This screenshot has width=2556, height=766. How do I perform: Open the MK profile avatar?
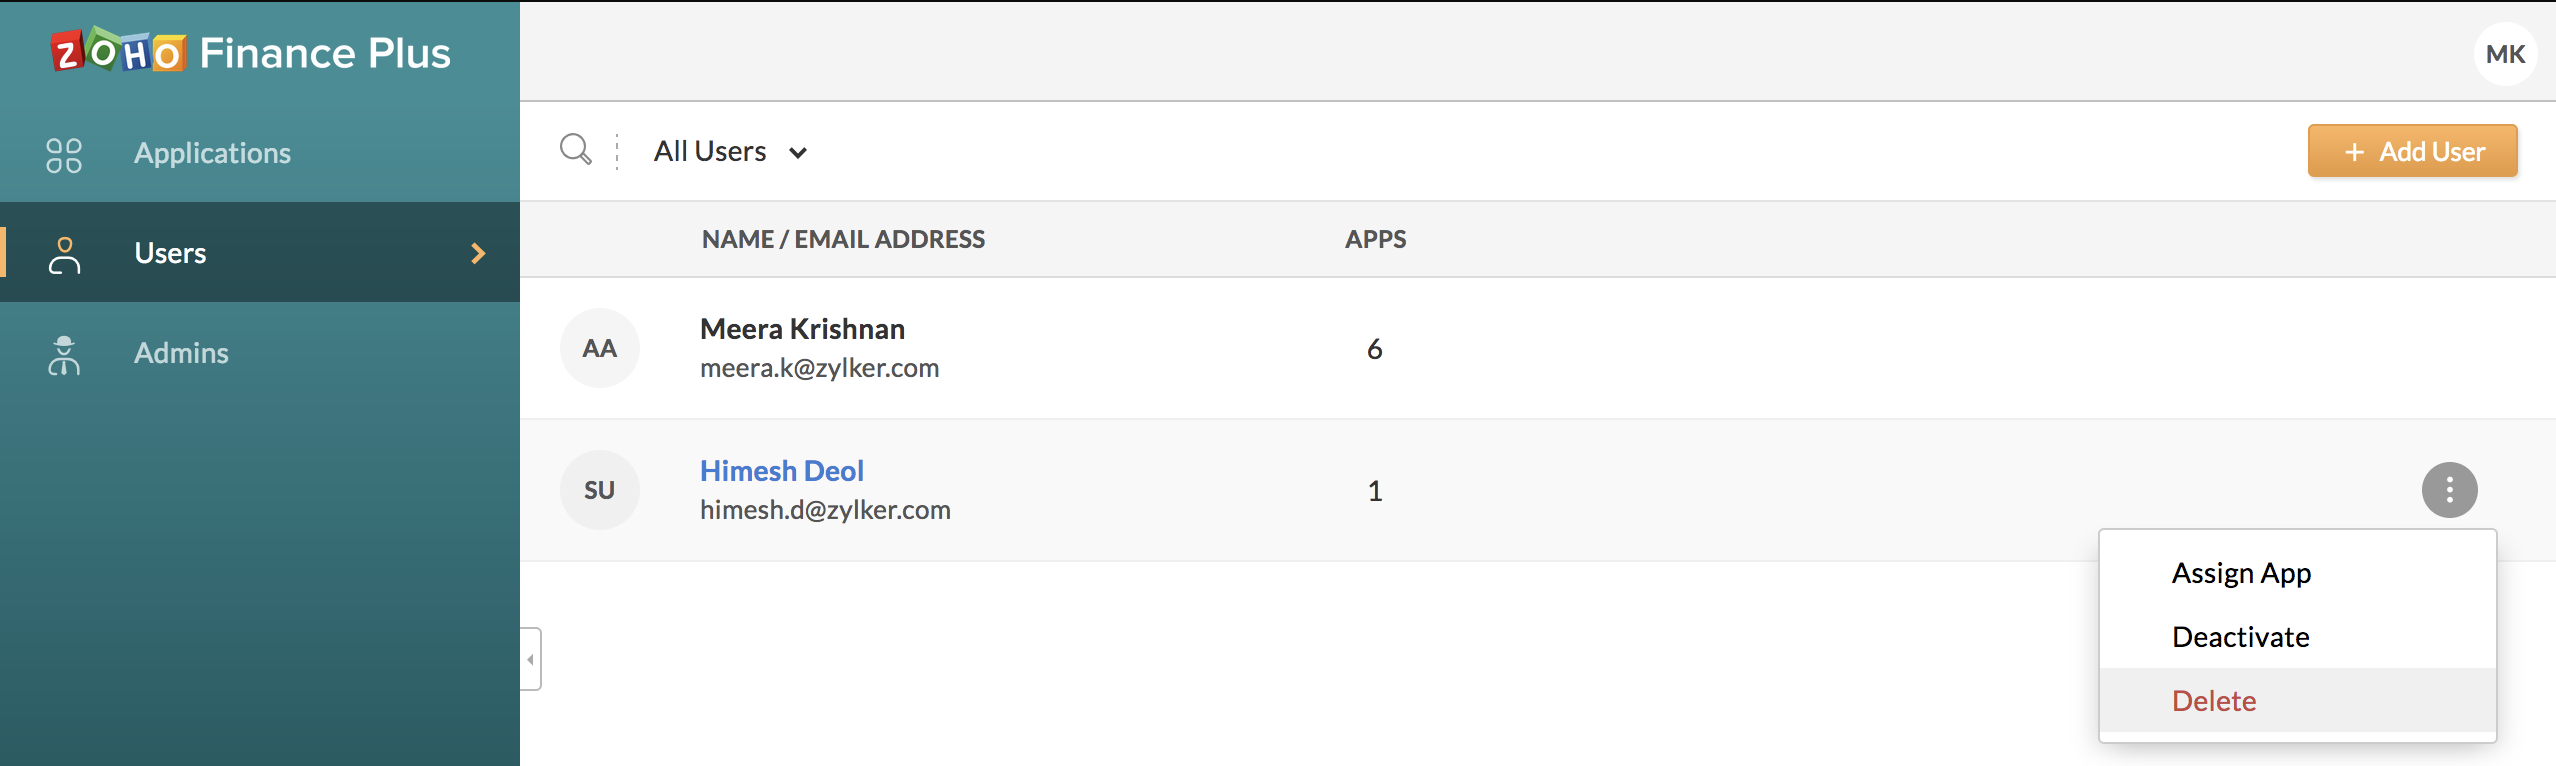pyautogui.click(x=2505, y=54)
